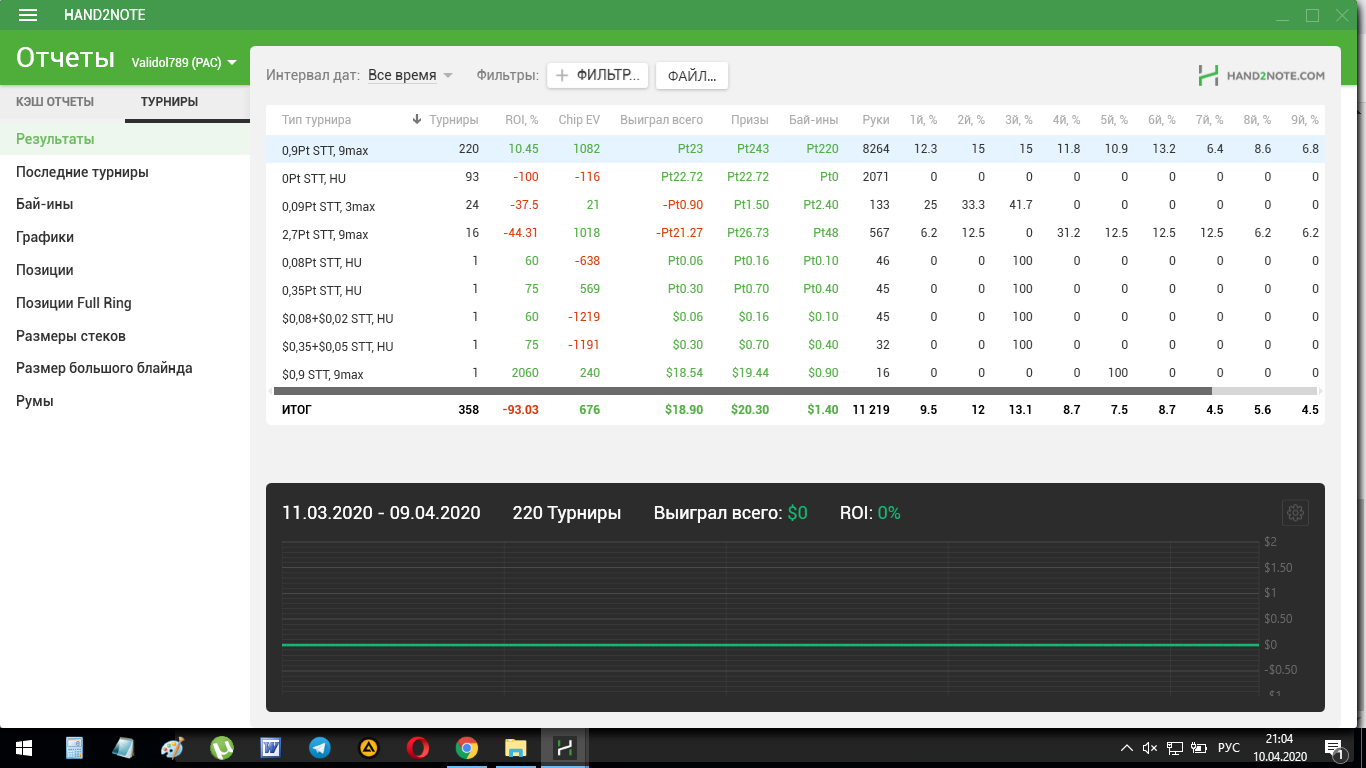Click chart date range 11.03.2020 - 09.04.2020

[x=381, y=513]
